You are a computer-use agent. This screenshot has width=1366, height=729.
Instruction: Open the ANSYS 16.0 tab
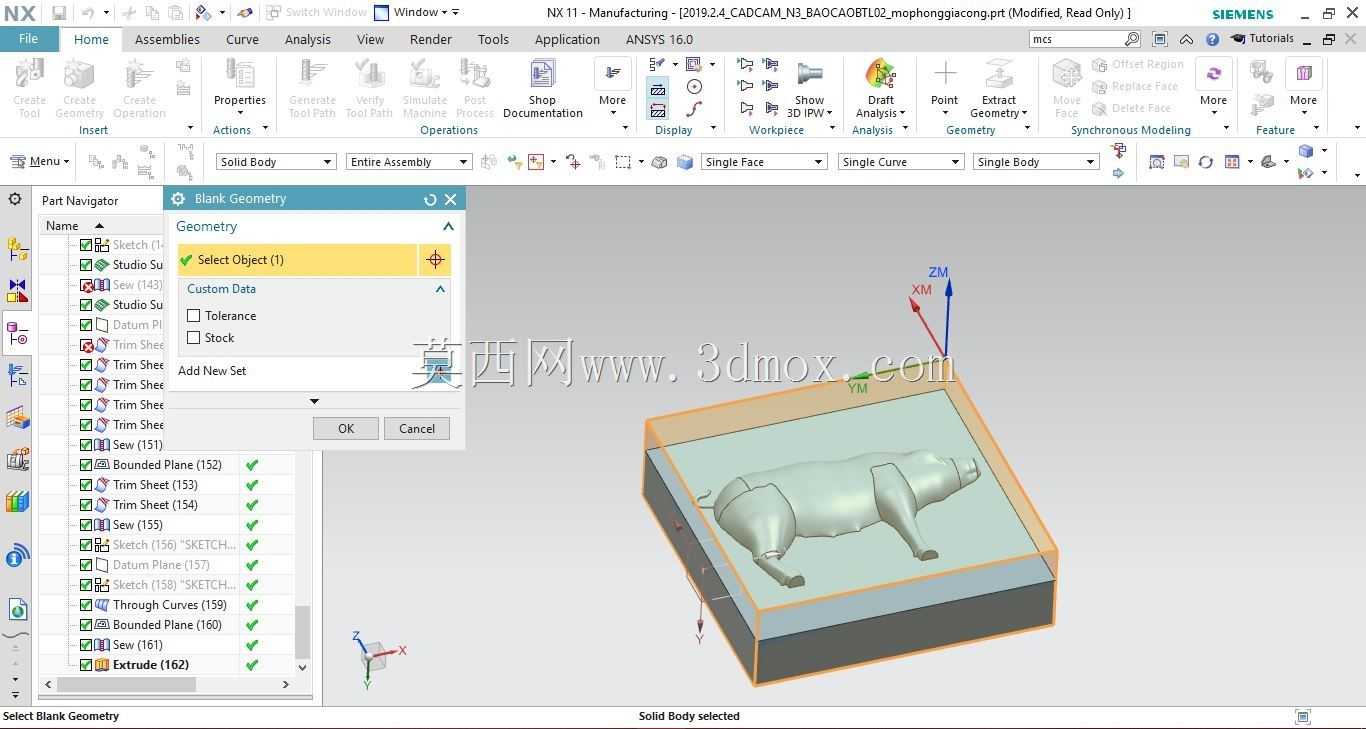click(659, 39)
